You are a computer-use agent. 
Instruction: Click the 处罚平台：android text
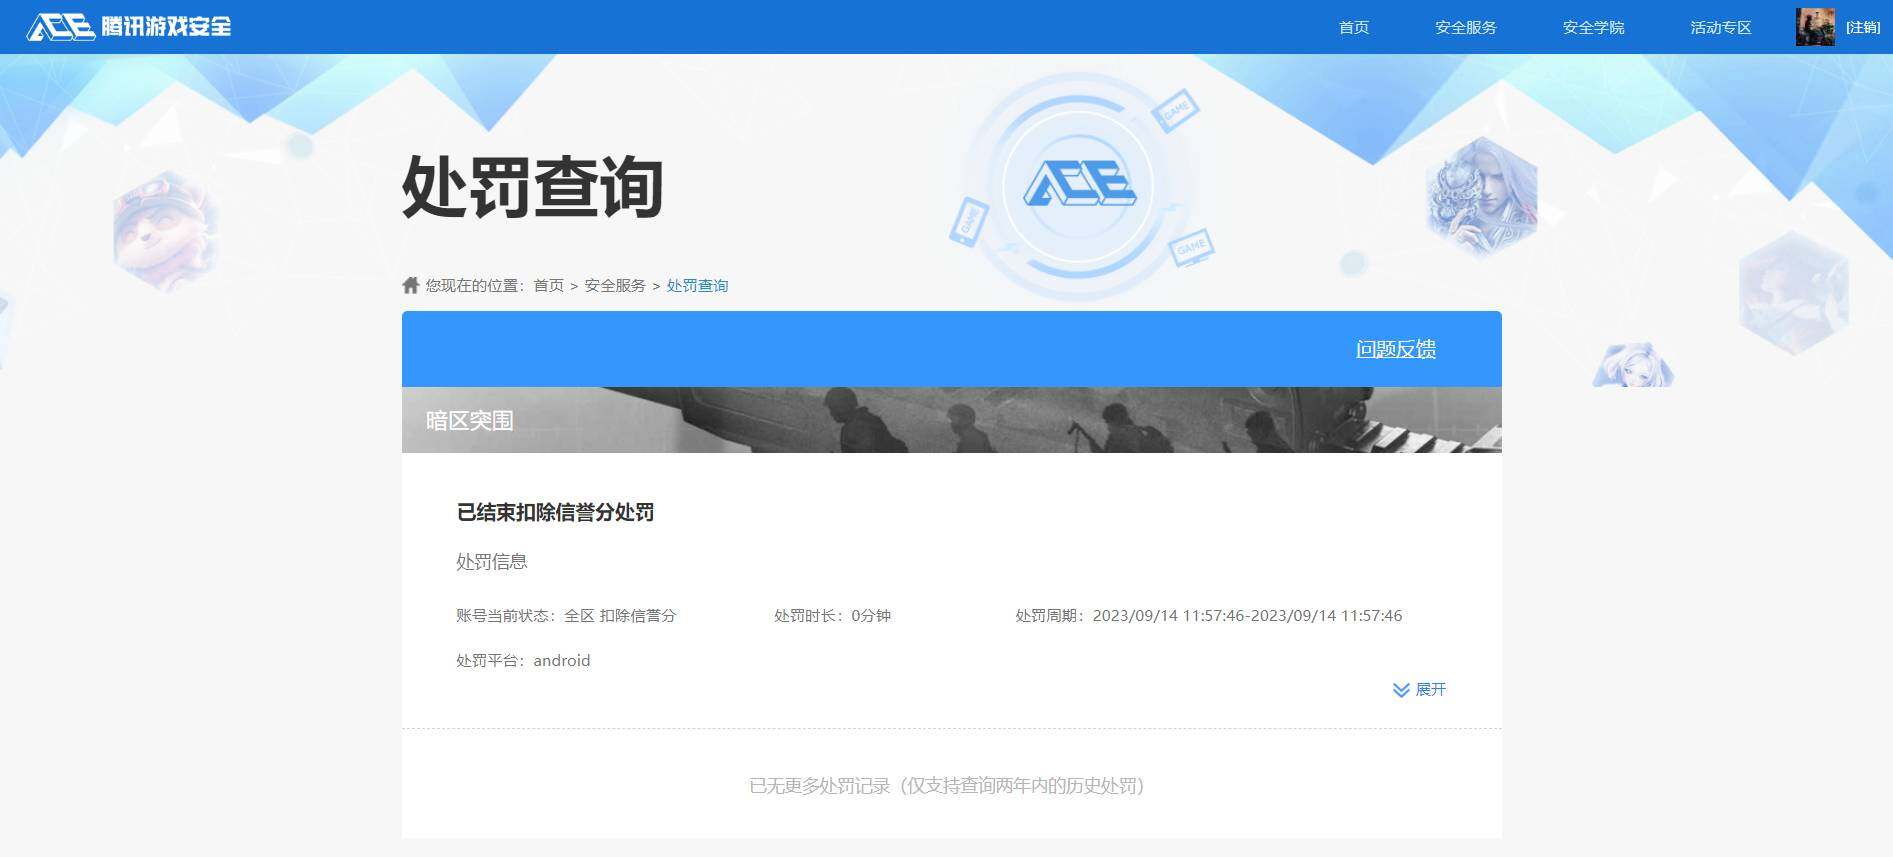523,661
